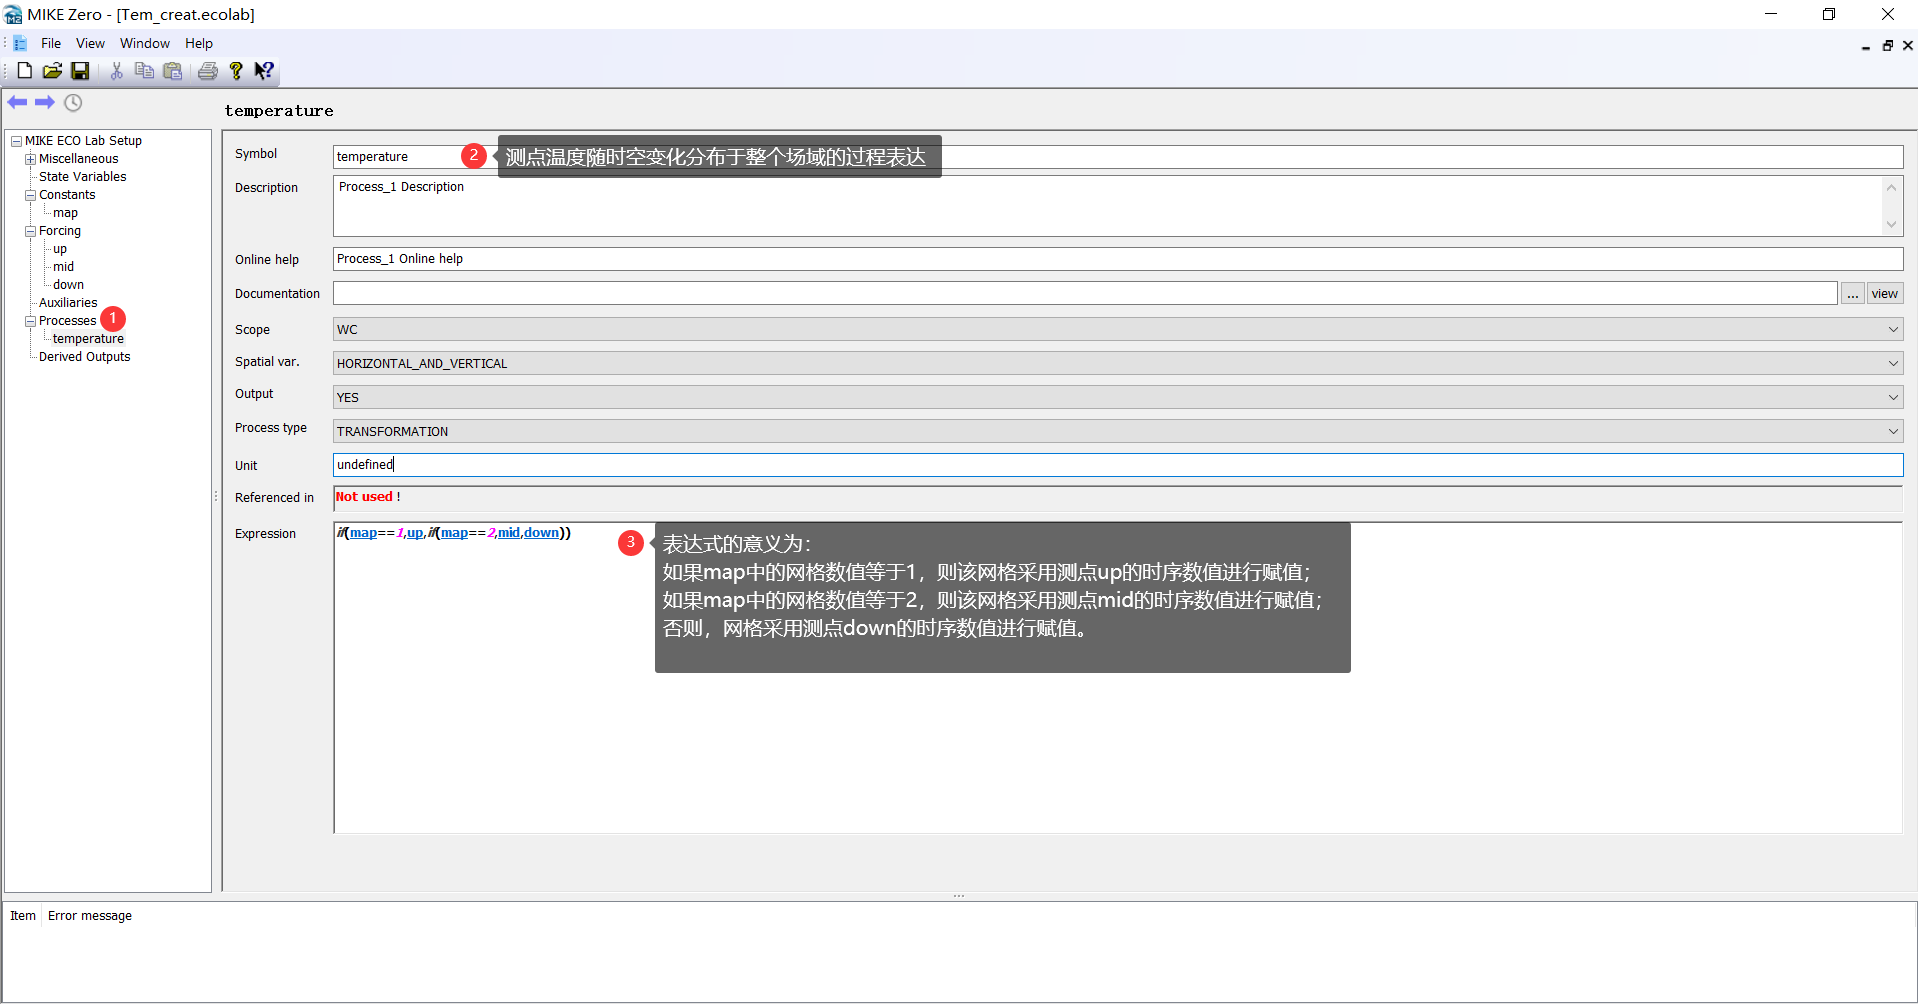Click the view button next to Documentation
1918x1005 pixels.
coord(1884,293)
